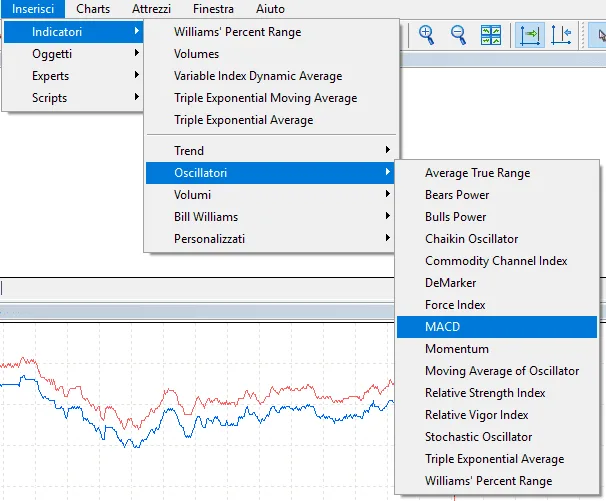Select Stochastic Oscillator
The image size is (606, 501).
[x=497, y=437]
